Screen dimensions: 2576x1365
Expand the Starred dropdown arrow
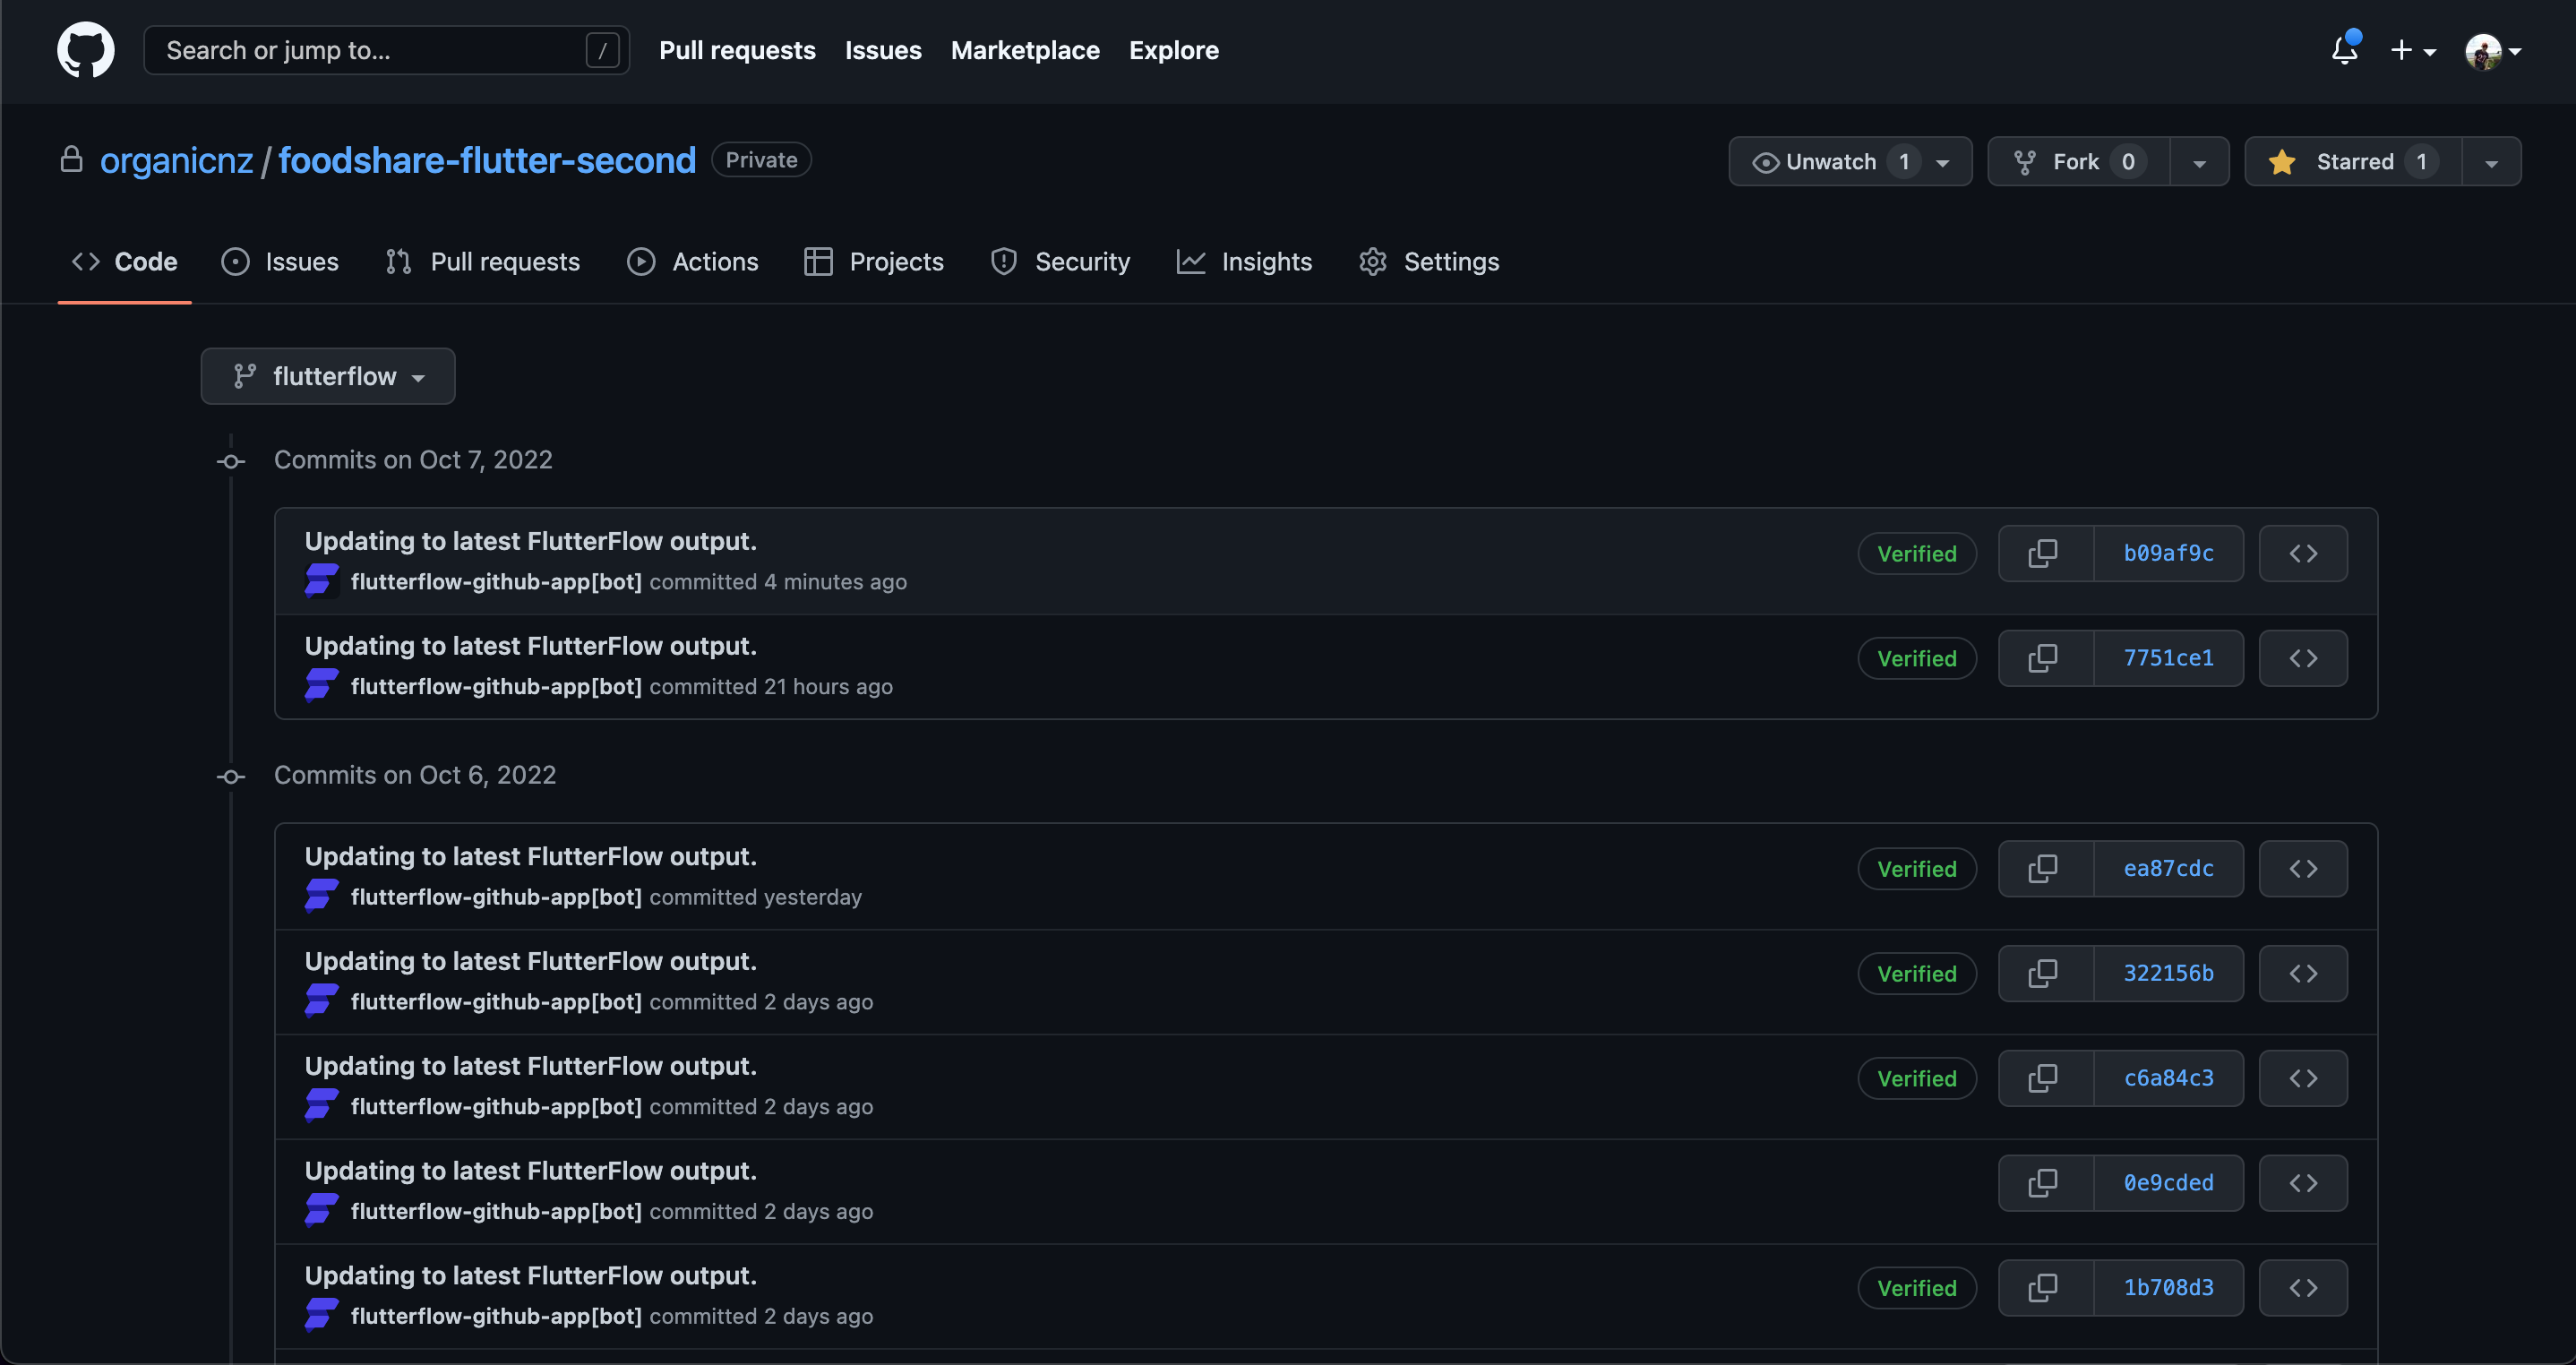(2491, 161)
